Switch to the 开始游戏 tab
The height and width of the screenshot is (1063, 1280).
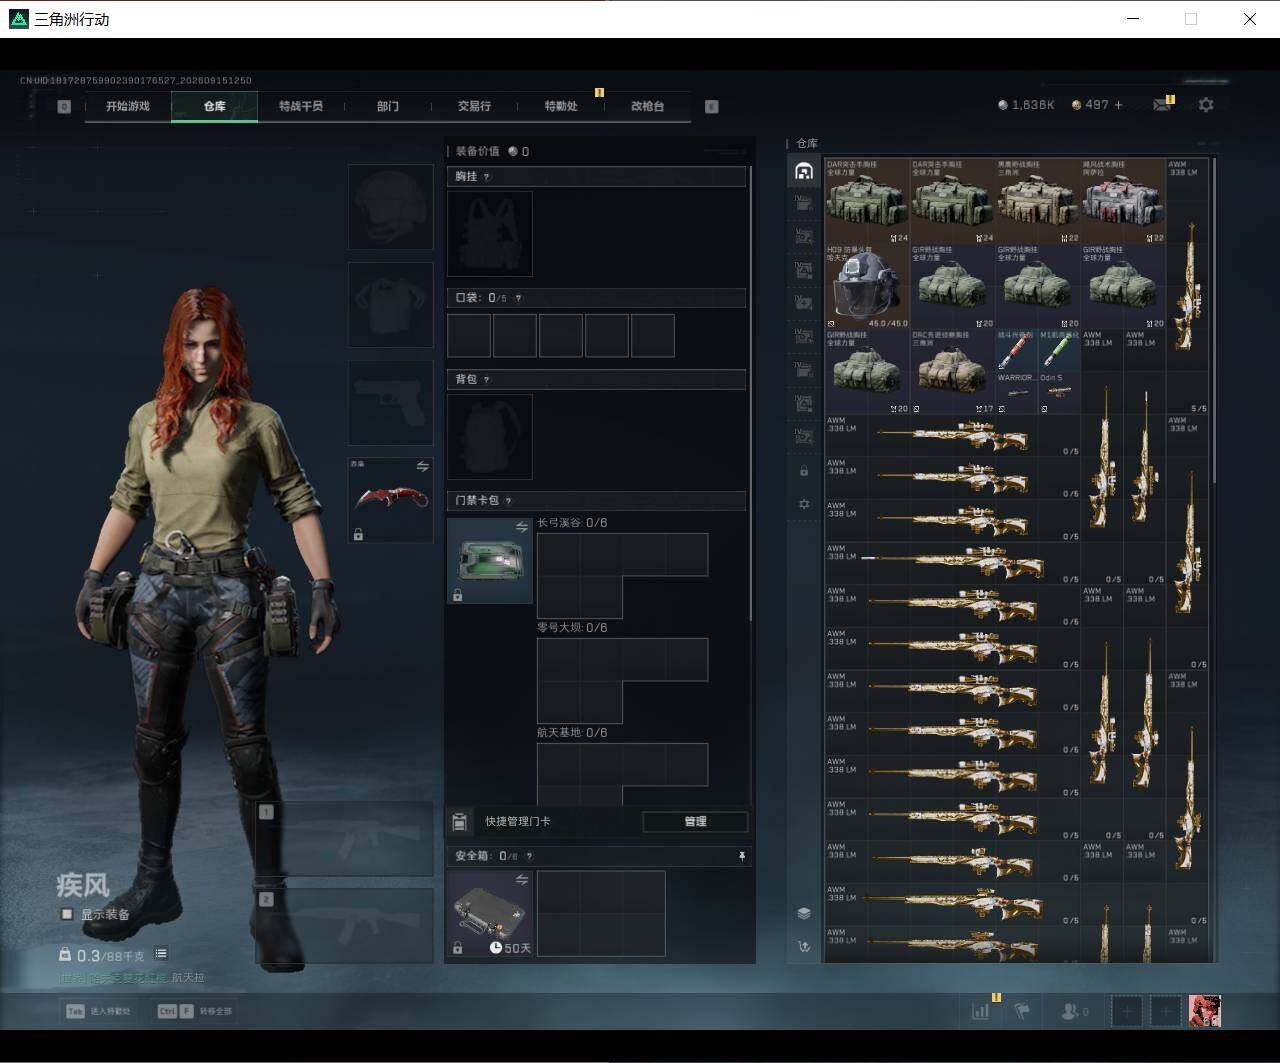[x=128, y=106]
